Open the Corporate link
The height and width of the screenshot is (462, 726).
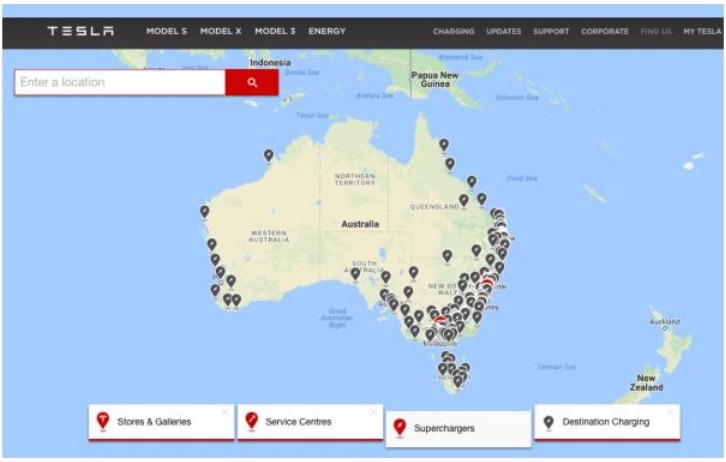605,31
